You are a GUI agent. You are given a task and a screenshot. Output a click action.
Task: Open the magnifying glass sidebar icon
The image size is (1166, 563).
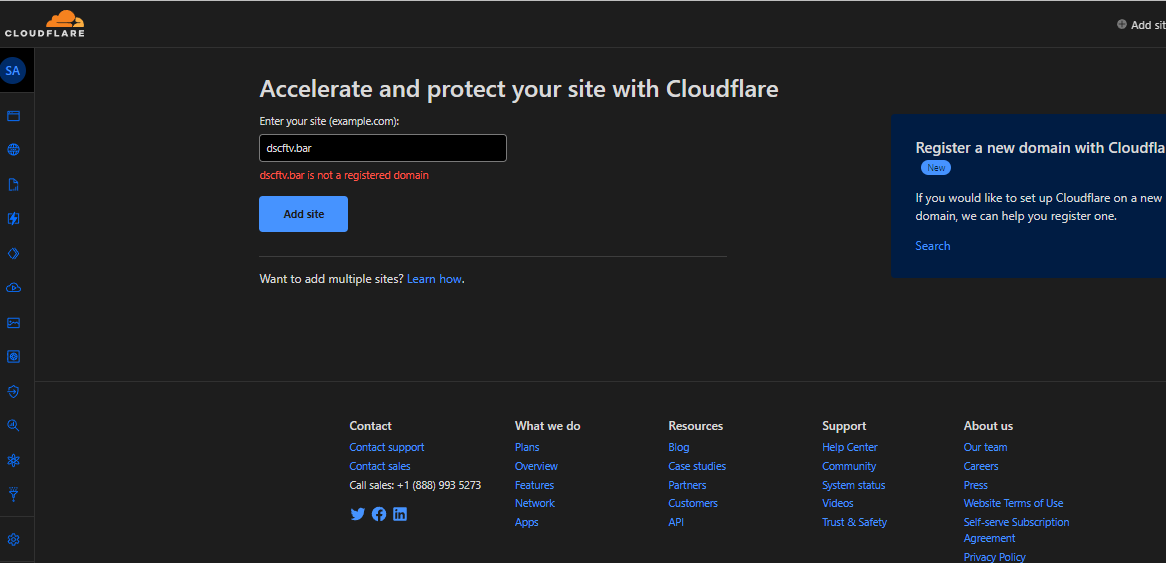pos(13,425)
